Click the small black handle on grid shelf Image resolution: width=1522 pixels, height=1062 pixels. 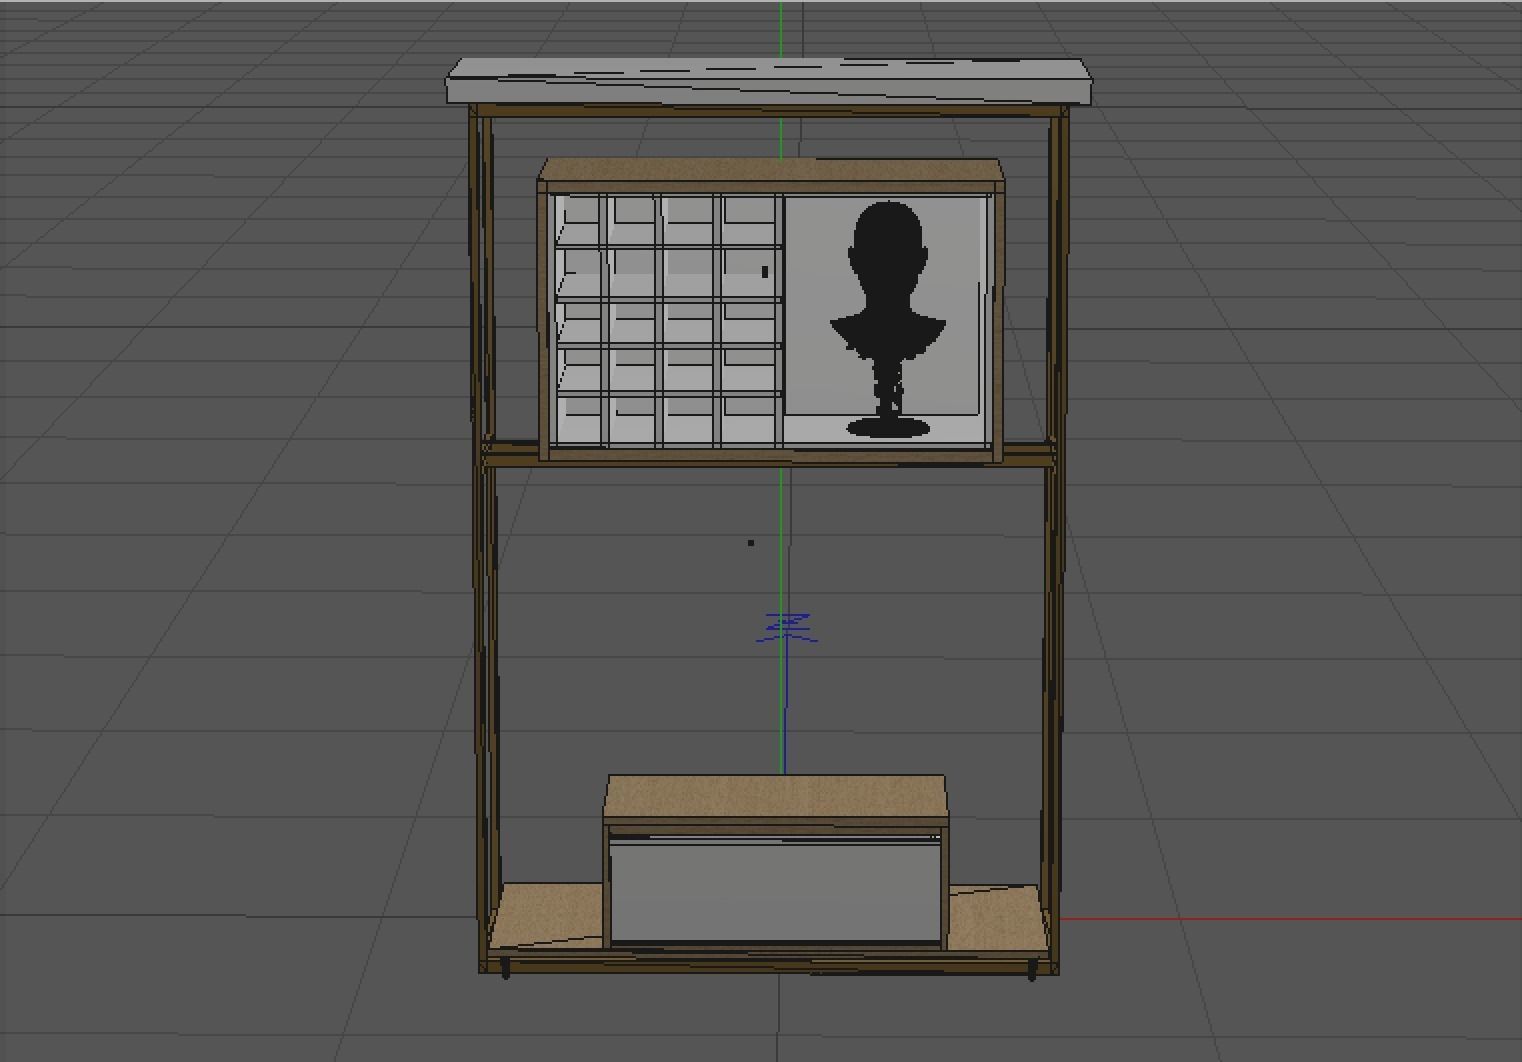coord(765,271)
